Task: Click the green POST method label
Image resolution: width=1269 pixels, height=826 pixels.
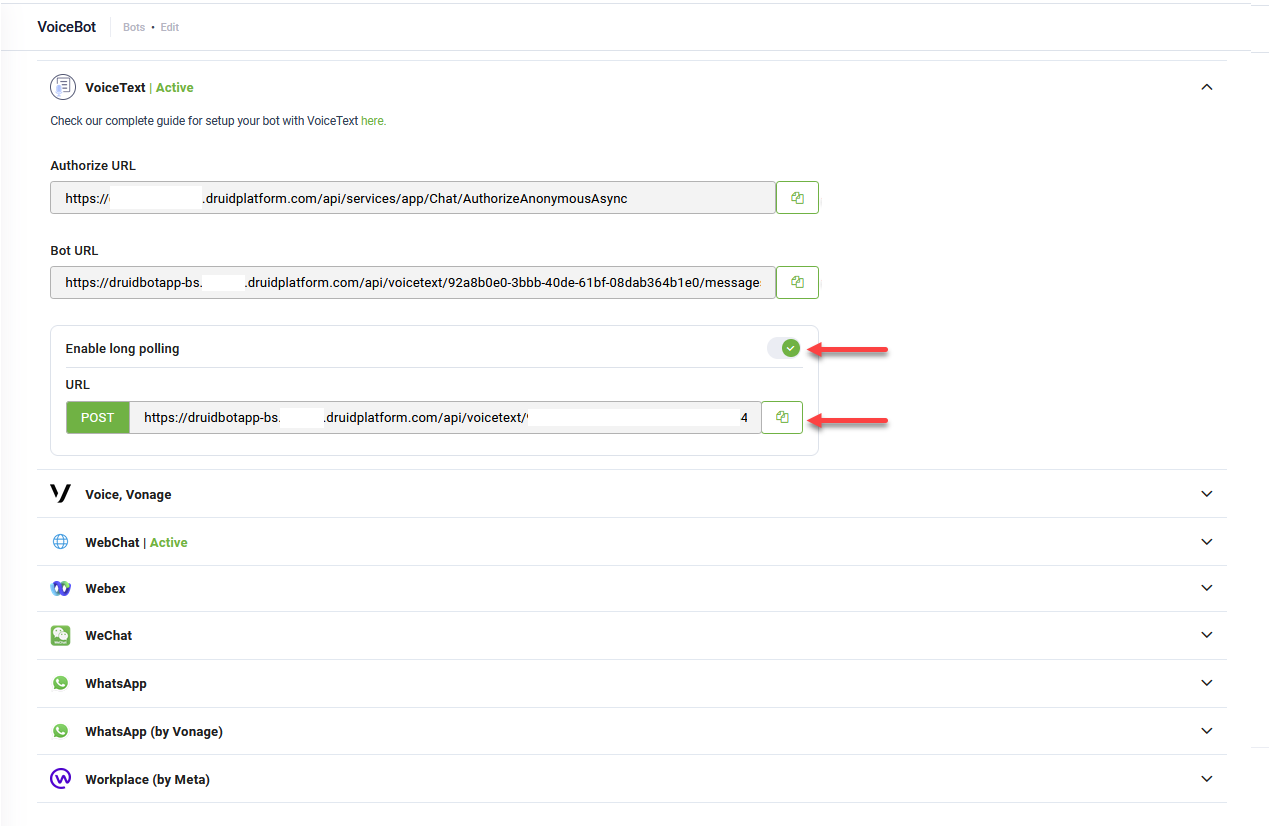Action: coord(98,417)
